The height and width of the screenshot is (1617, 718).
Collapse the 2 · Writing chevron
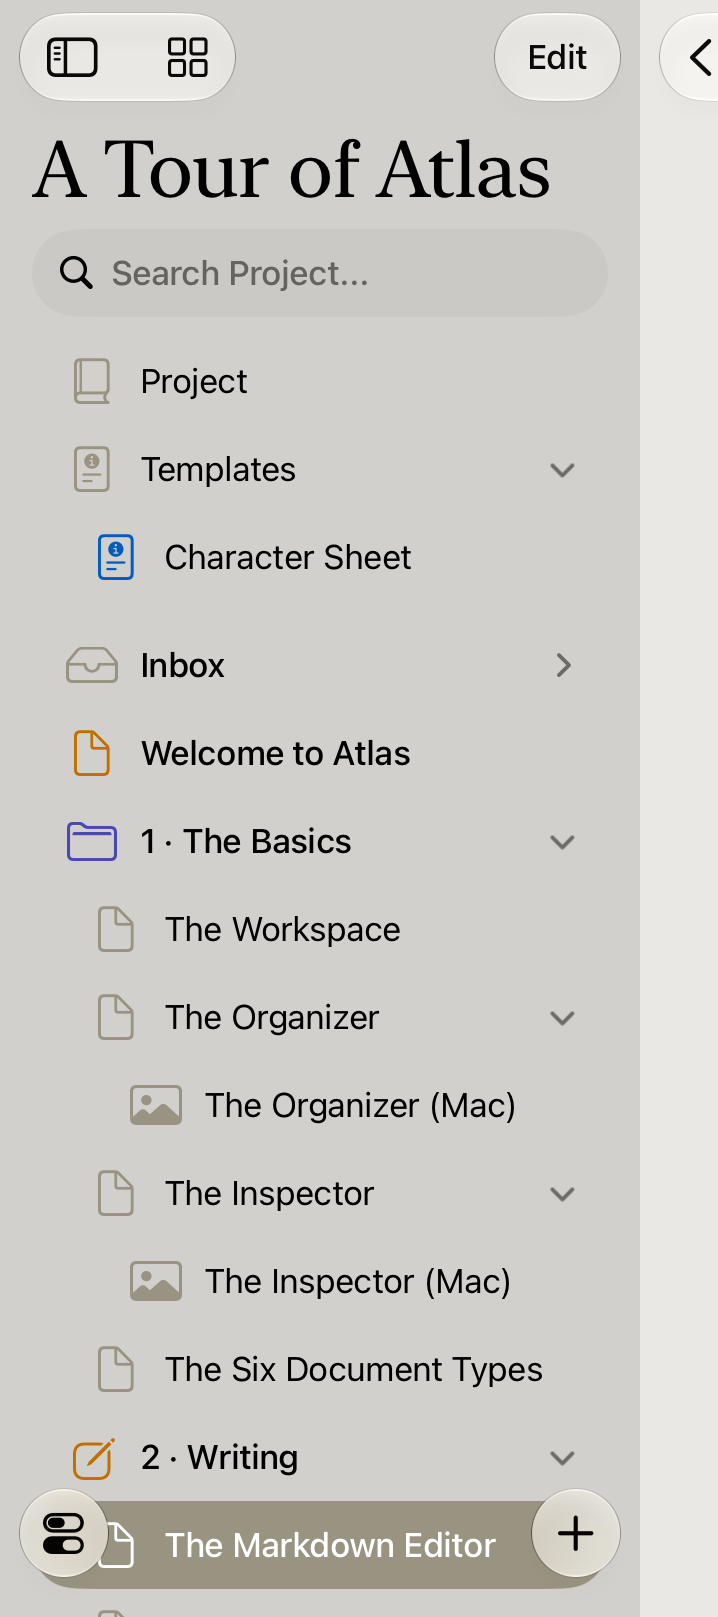[x=563, y=1458]
